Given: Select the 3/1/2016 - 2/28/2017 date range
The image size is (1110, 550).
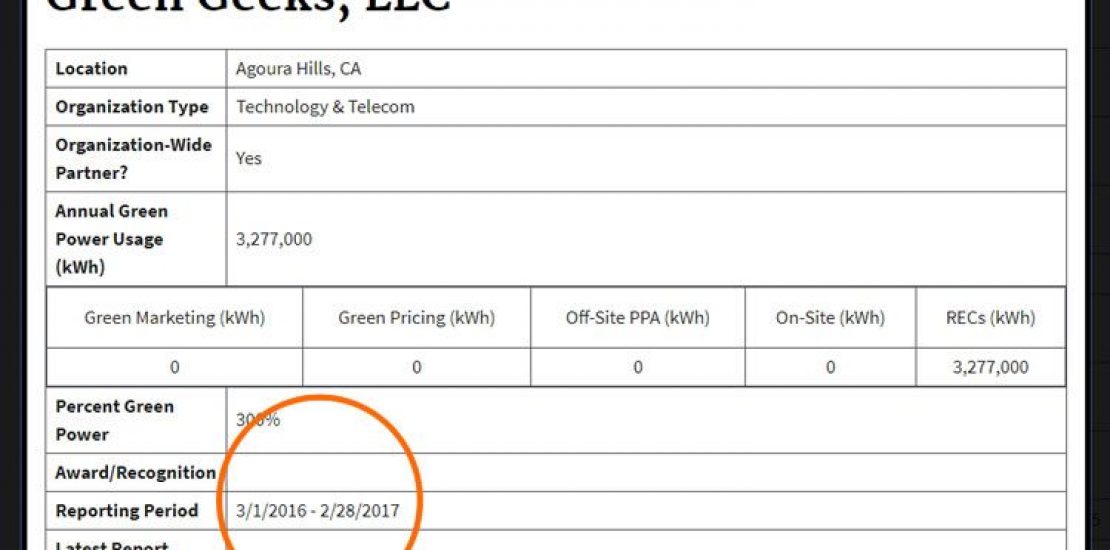Looking at the screenshot, I should click(x=317, y=510).
